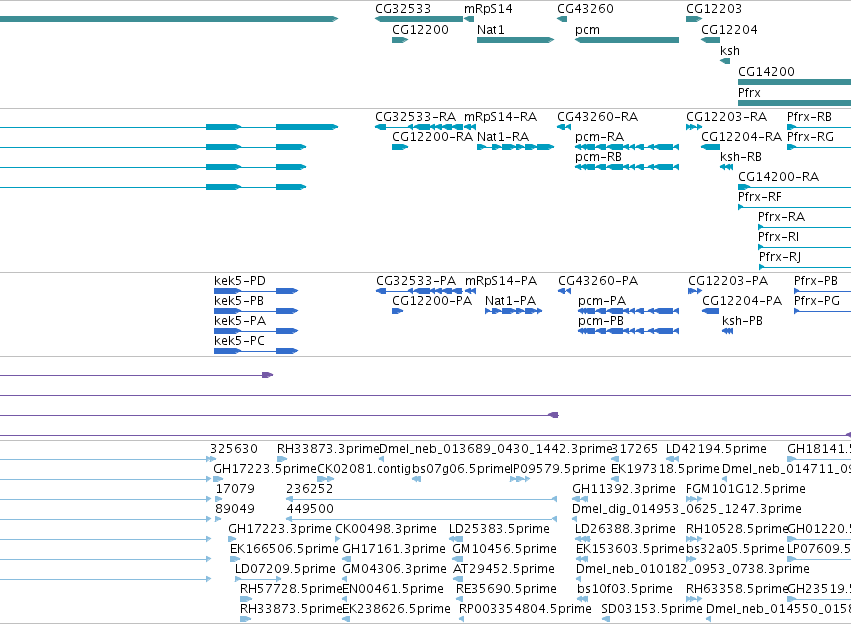Open transcript CG12200-RA
Viewport: 851px width, 624px height.
pos(433,137)
